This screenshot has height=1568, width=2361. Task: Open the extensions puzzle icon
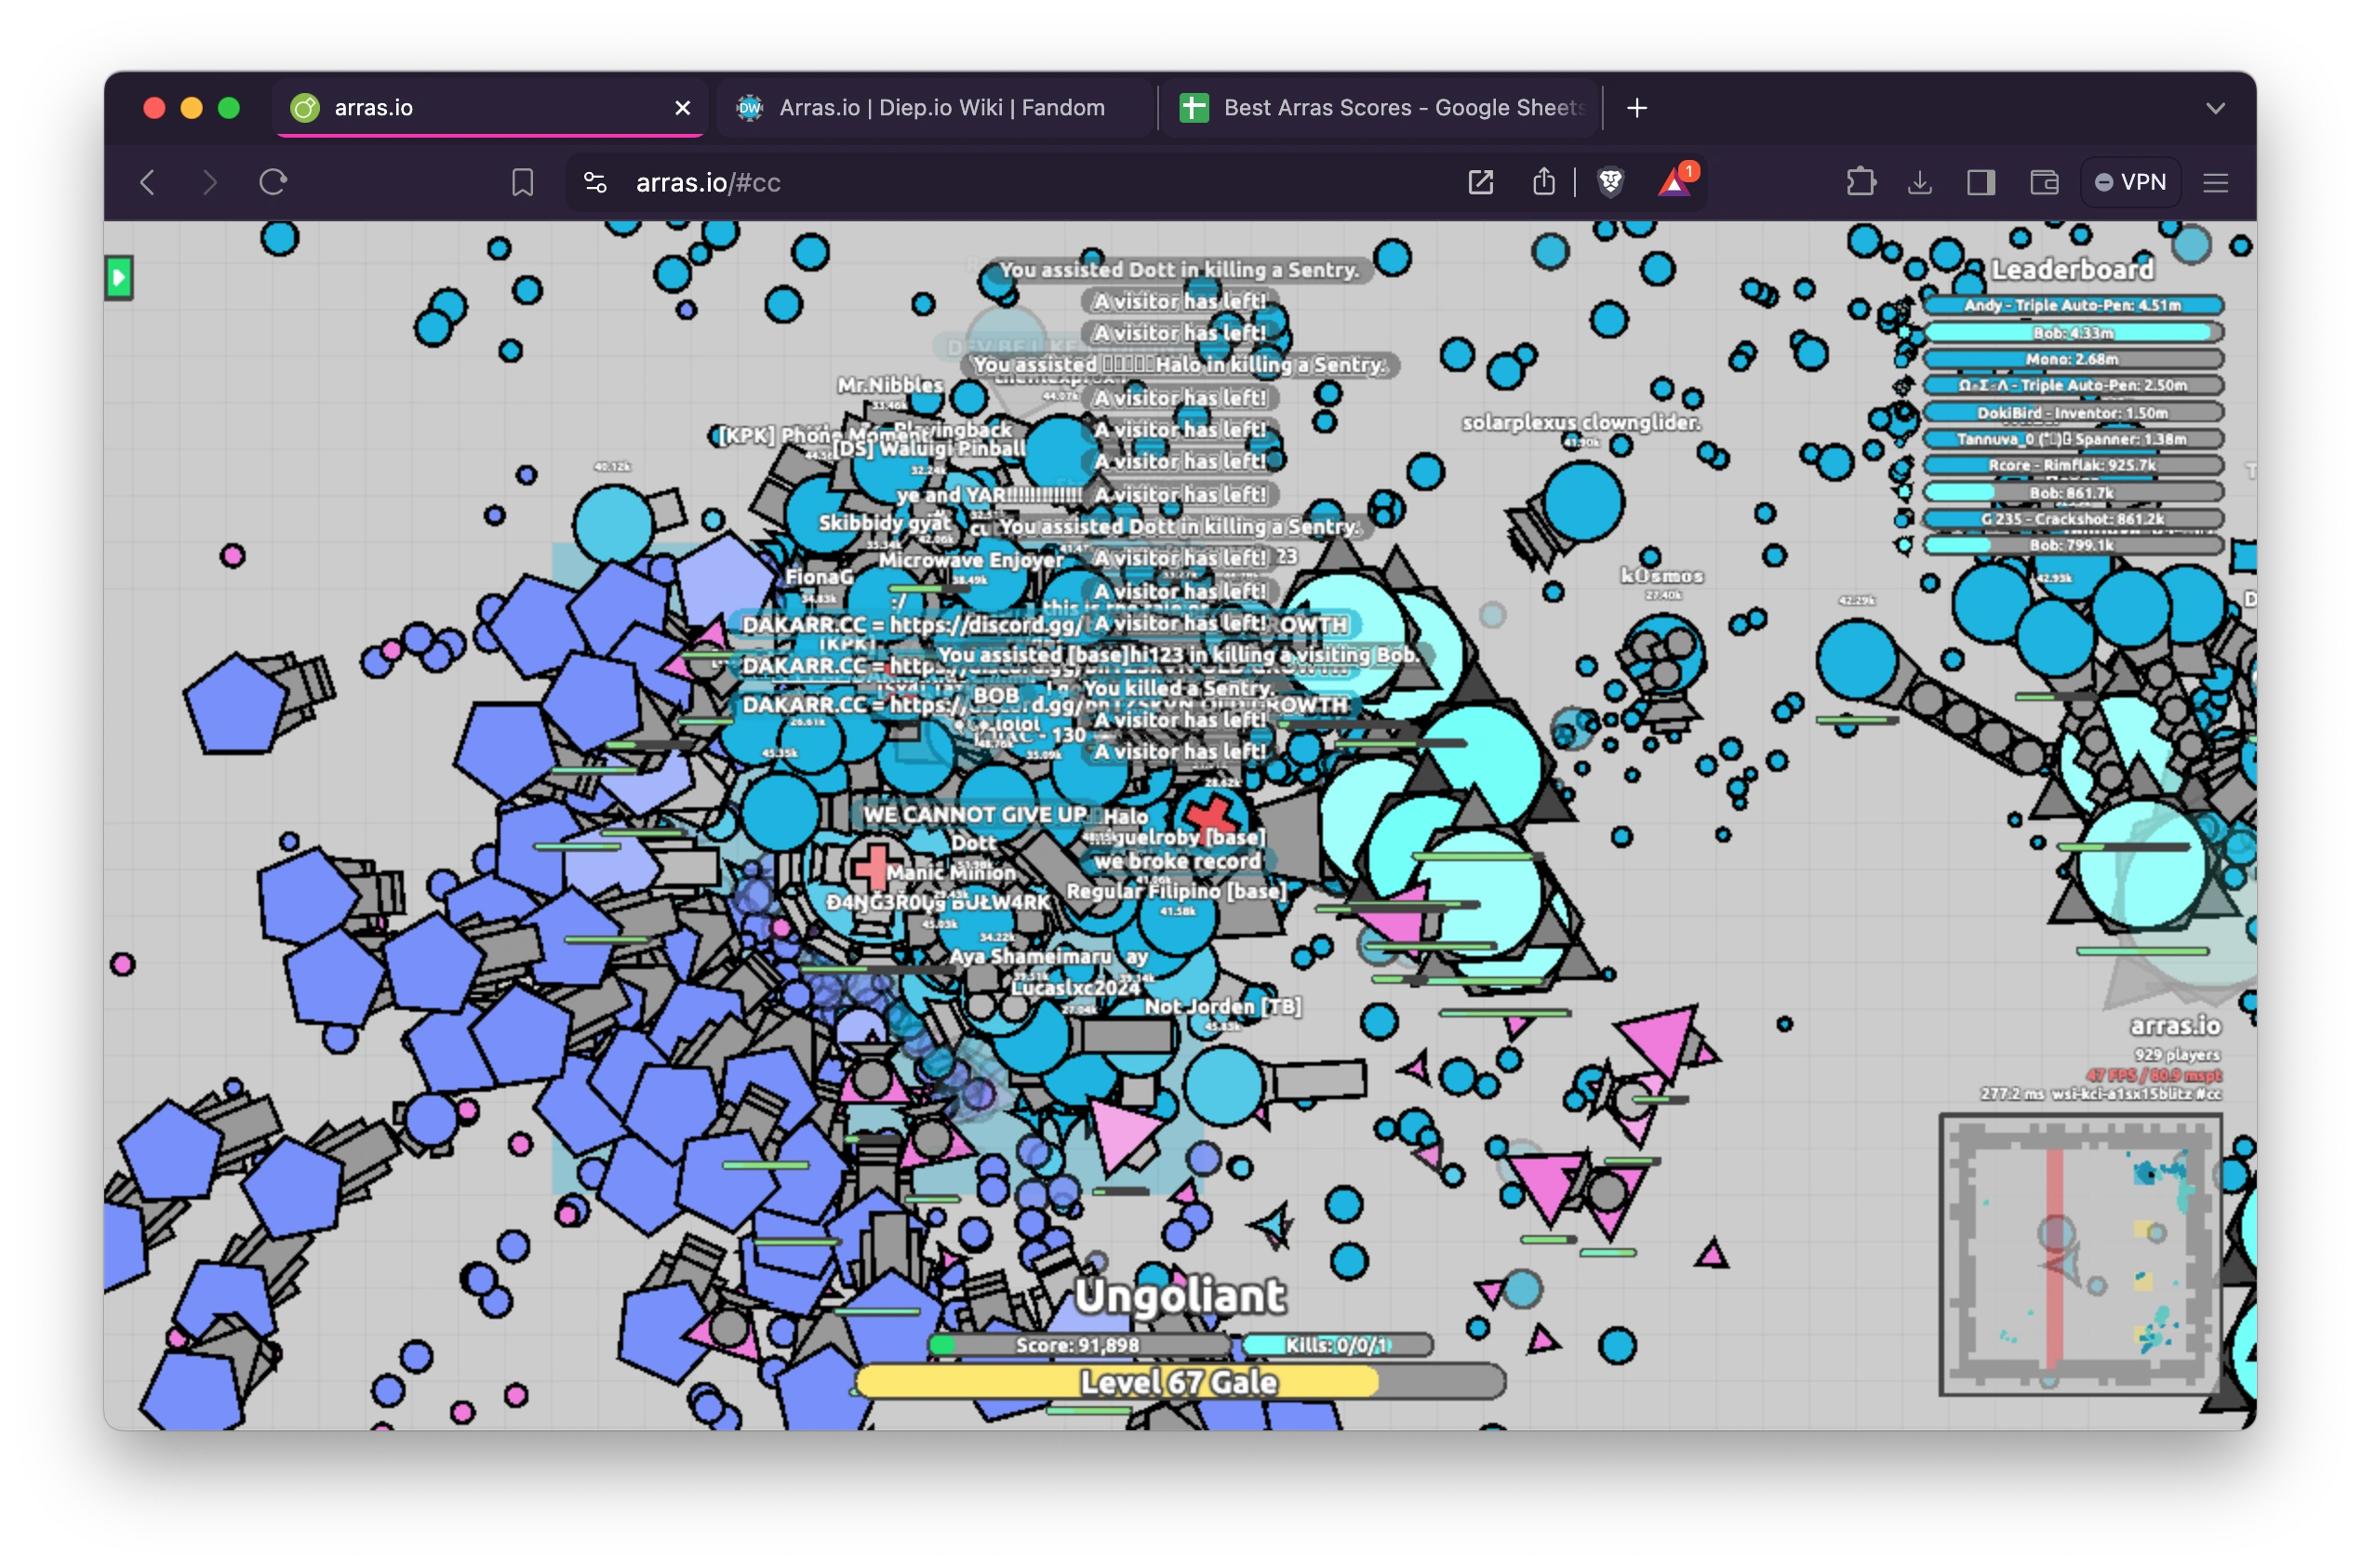point(1860,182)
